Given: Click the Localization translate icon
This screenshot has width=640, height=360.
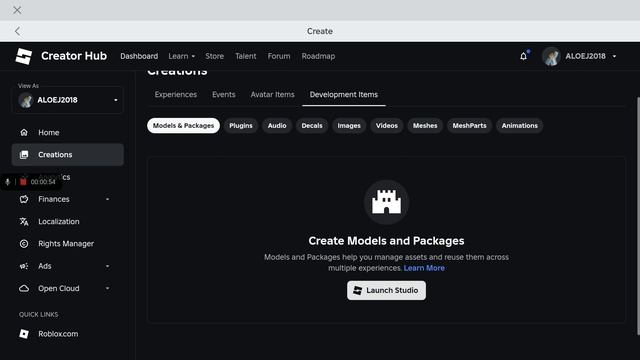Looking at the screenshot, I should coord(24,222).
